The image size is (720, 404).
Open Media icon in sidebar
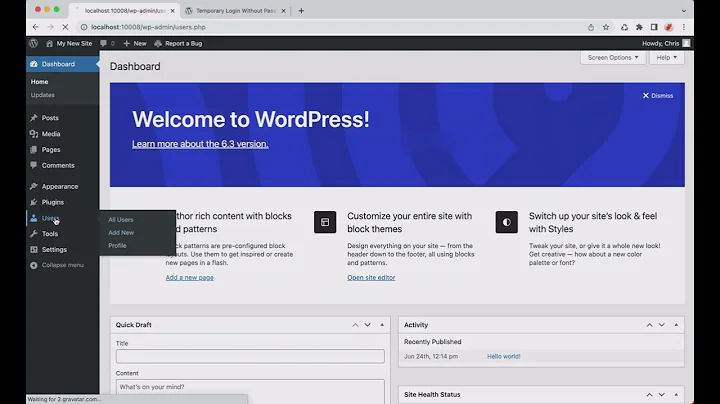(x=34, y=134)
